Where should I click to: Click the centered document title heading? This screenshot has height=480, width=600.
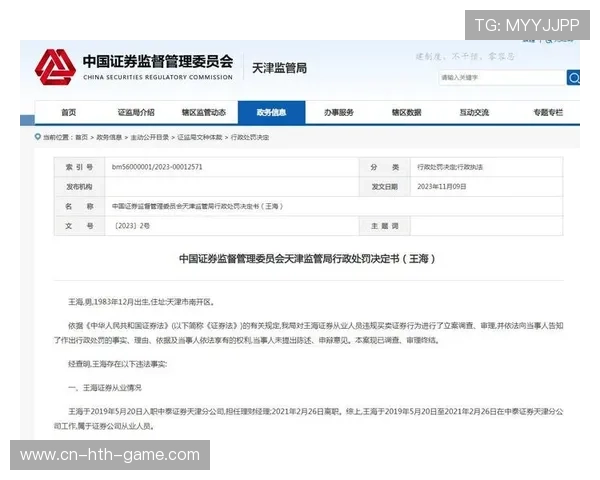[x=308, y=259]
